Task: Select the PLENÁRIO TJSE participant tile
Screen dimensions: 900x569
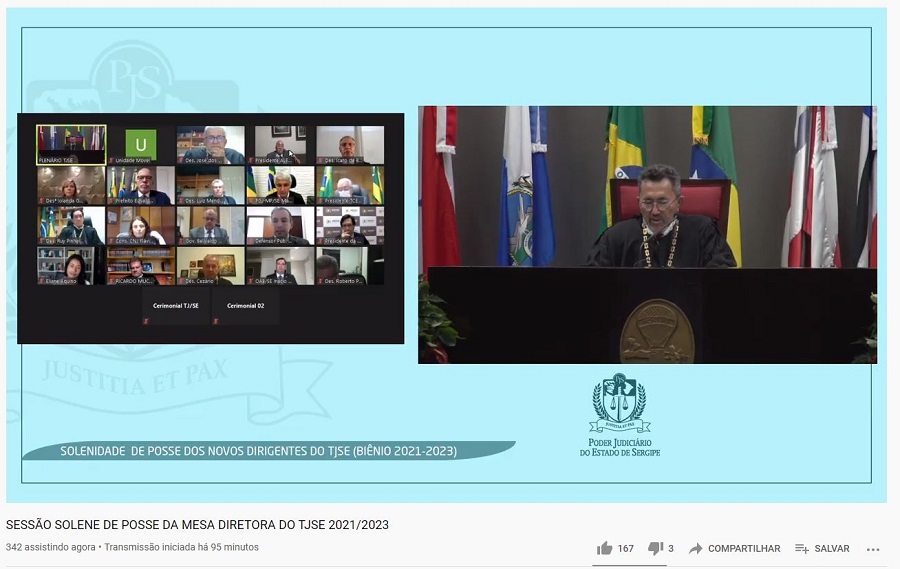Action: 71,144
